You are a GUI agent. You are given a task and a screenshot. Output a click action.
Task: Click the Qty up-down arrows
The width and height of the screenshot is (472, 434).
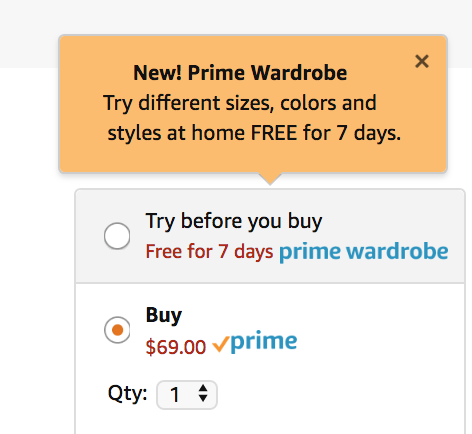pyautogui.click(x=203, y=393)
